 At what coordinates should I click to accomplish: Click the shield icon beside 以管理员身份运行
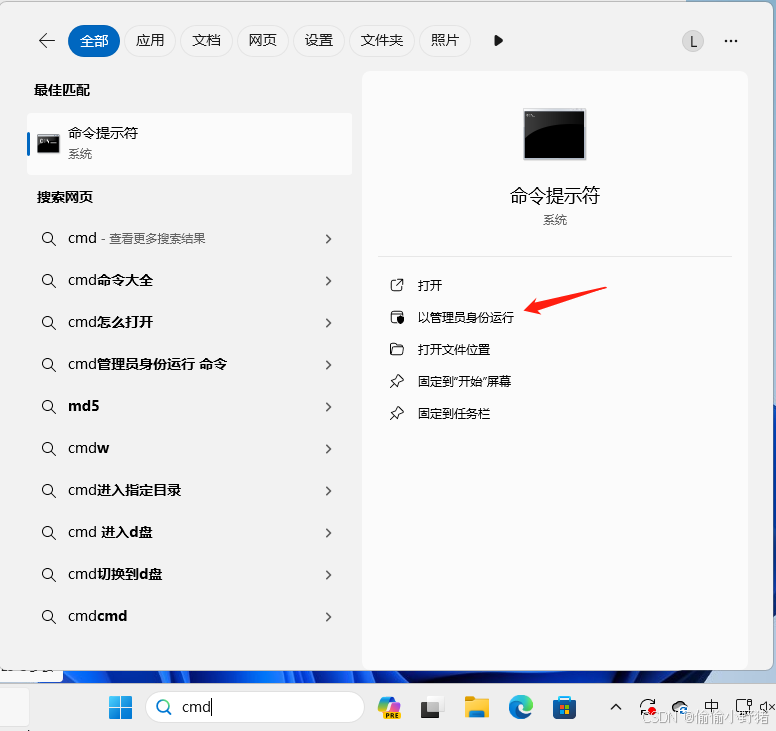pyautogui.click(x=397, y=317)
